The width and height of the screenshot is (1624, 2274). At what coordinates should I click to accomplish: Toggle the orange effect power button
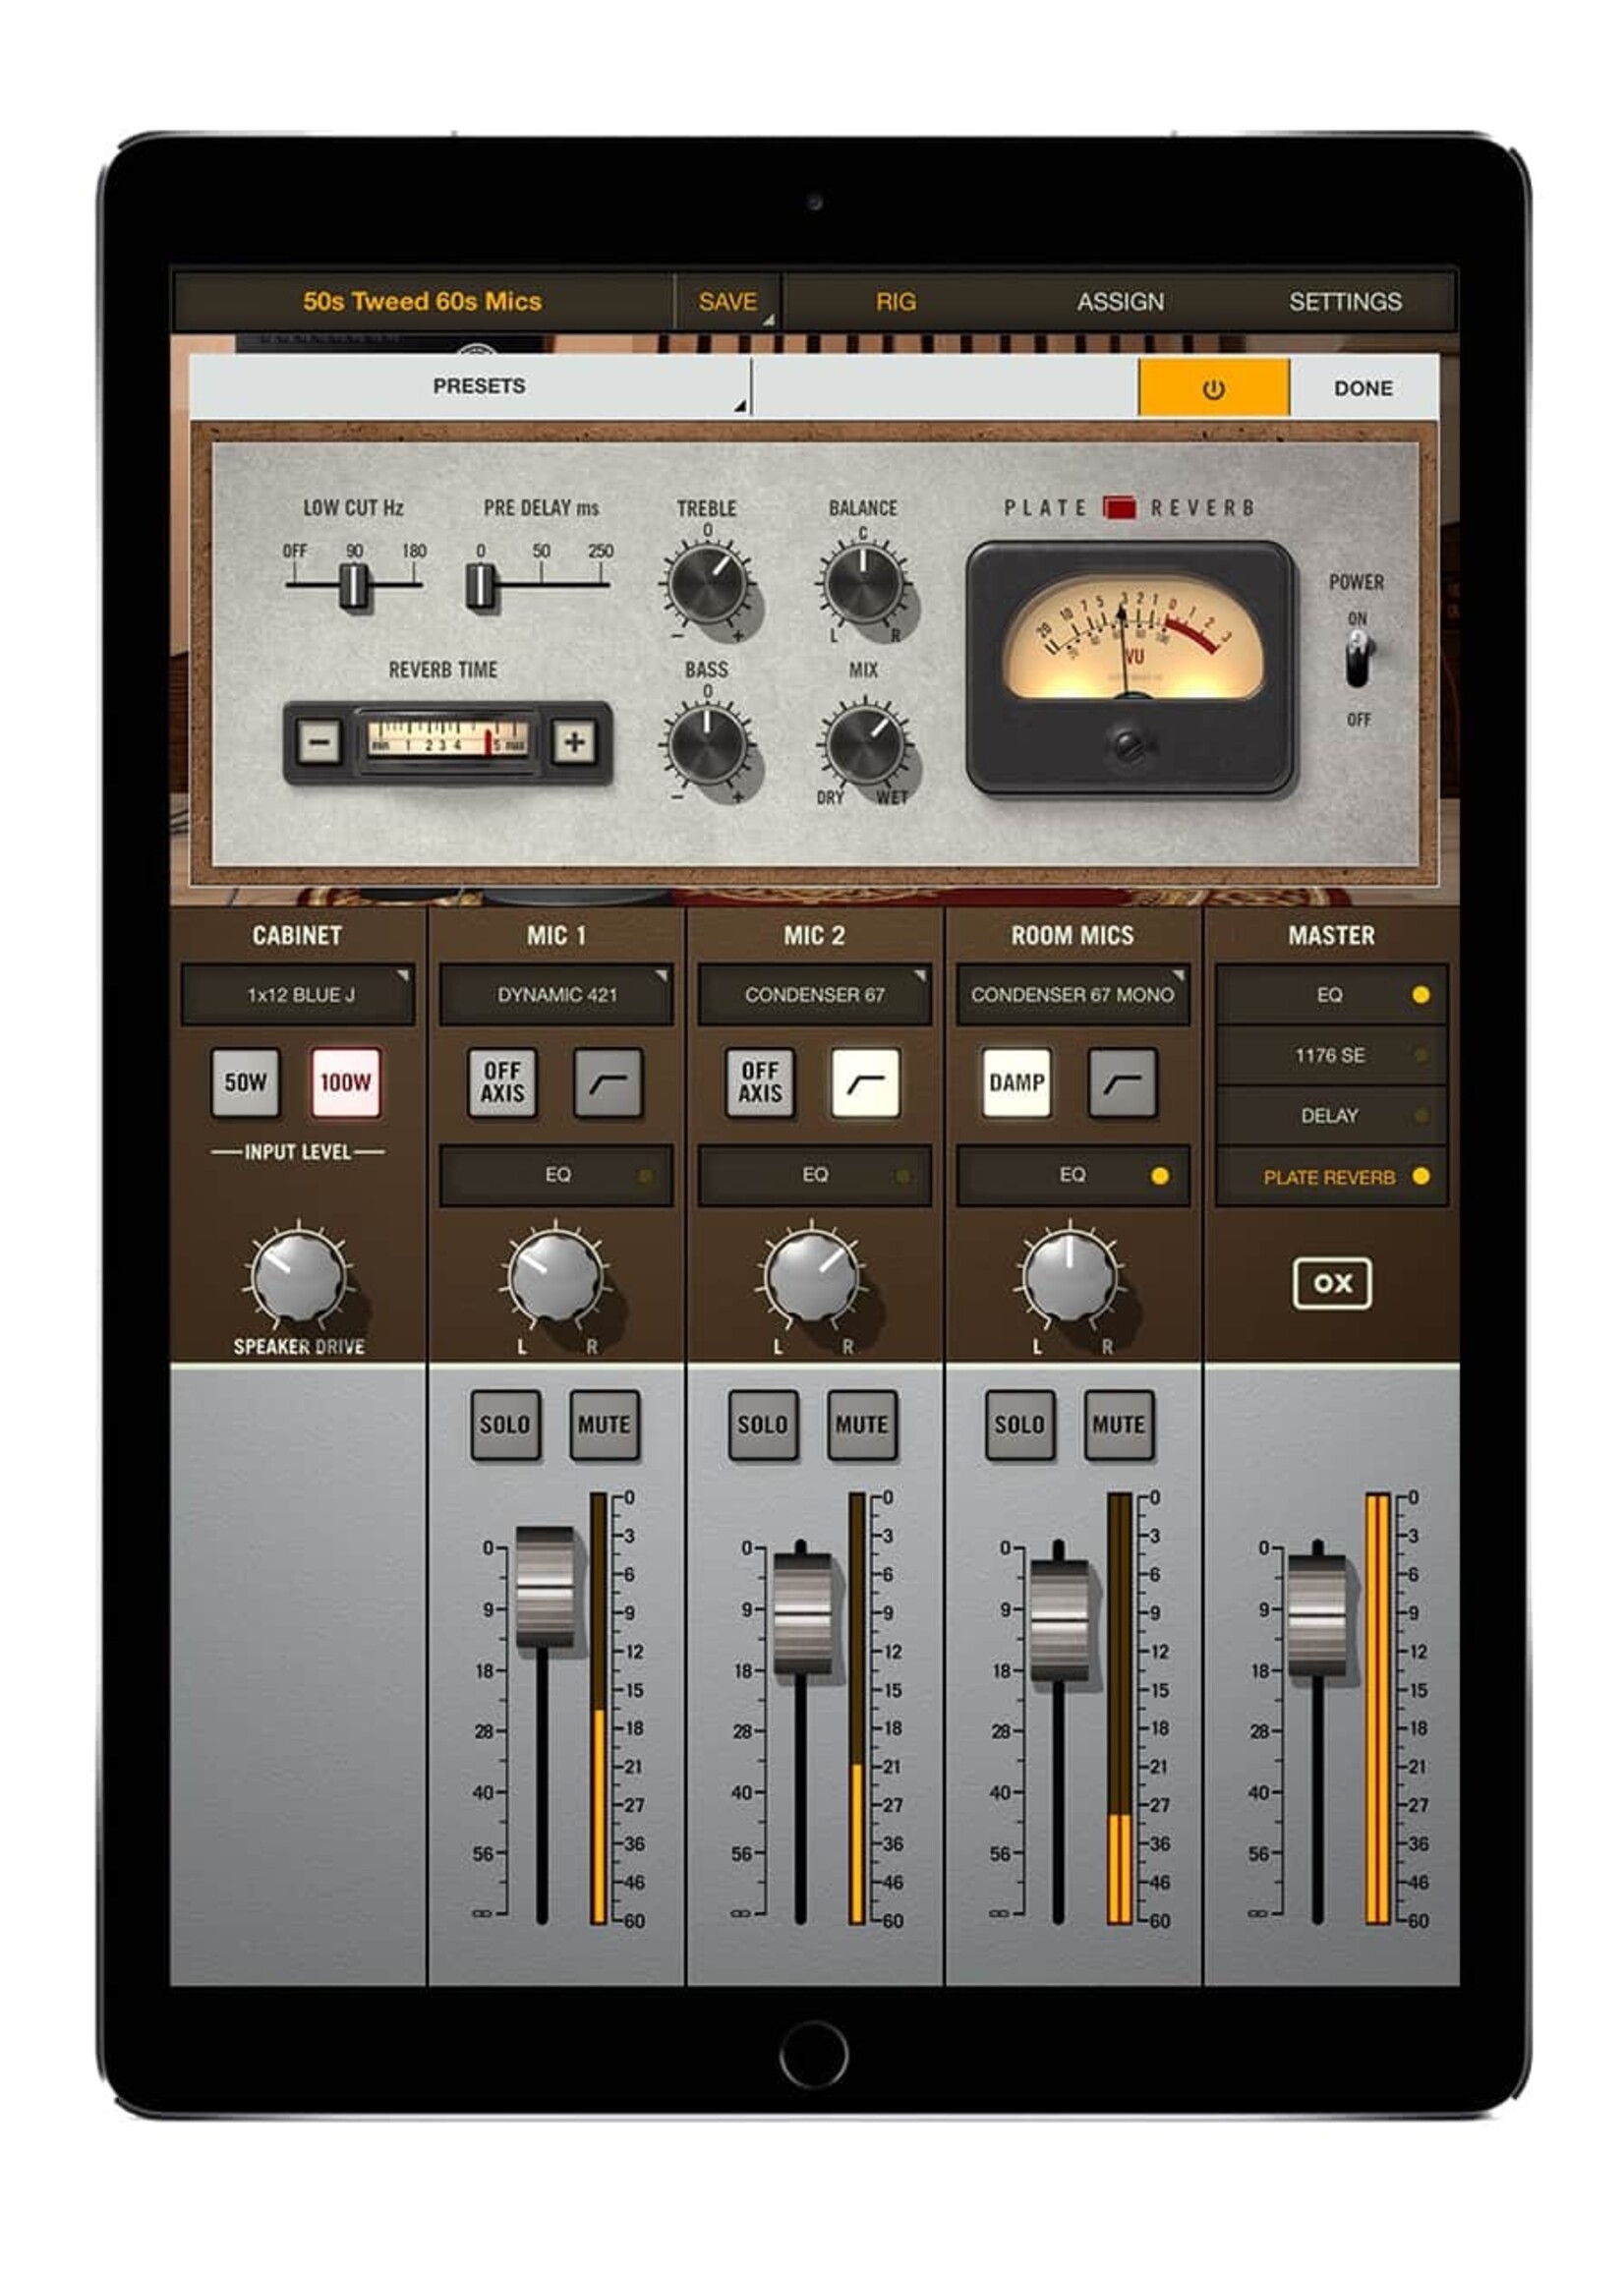[x=1213, y=388]
